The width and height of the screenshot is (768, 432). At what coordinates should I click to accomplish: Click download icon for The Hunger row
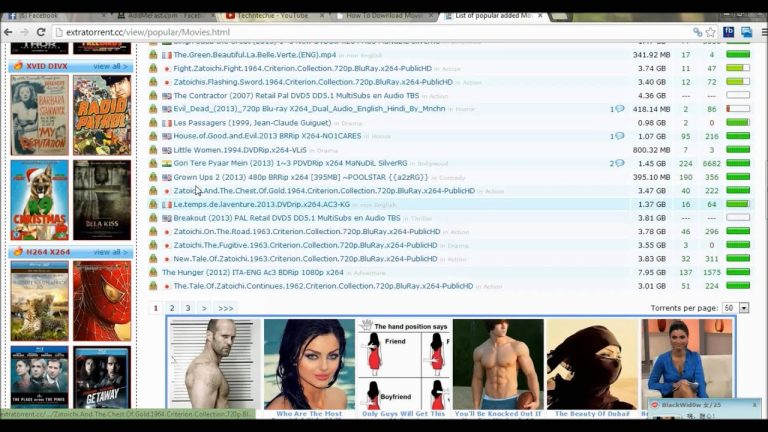[x=153, y=272]
